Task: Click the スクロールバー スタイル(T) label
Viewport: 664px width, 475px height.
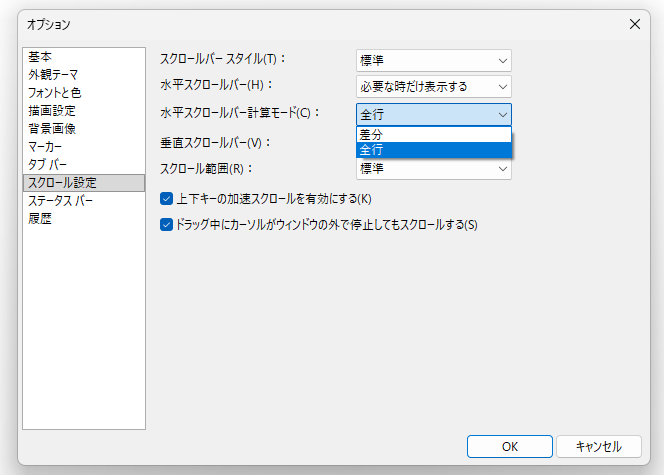Action: [x=222, y=59]
